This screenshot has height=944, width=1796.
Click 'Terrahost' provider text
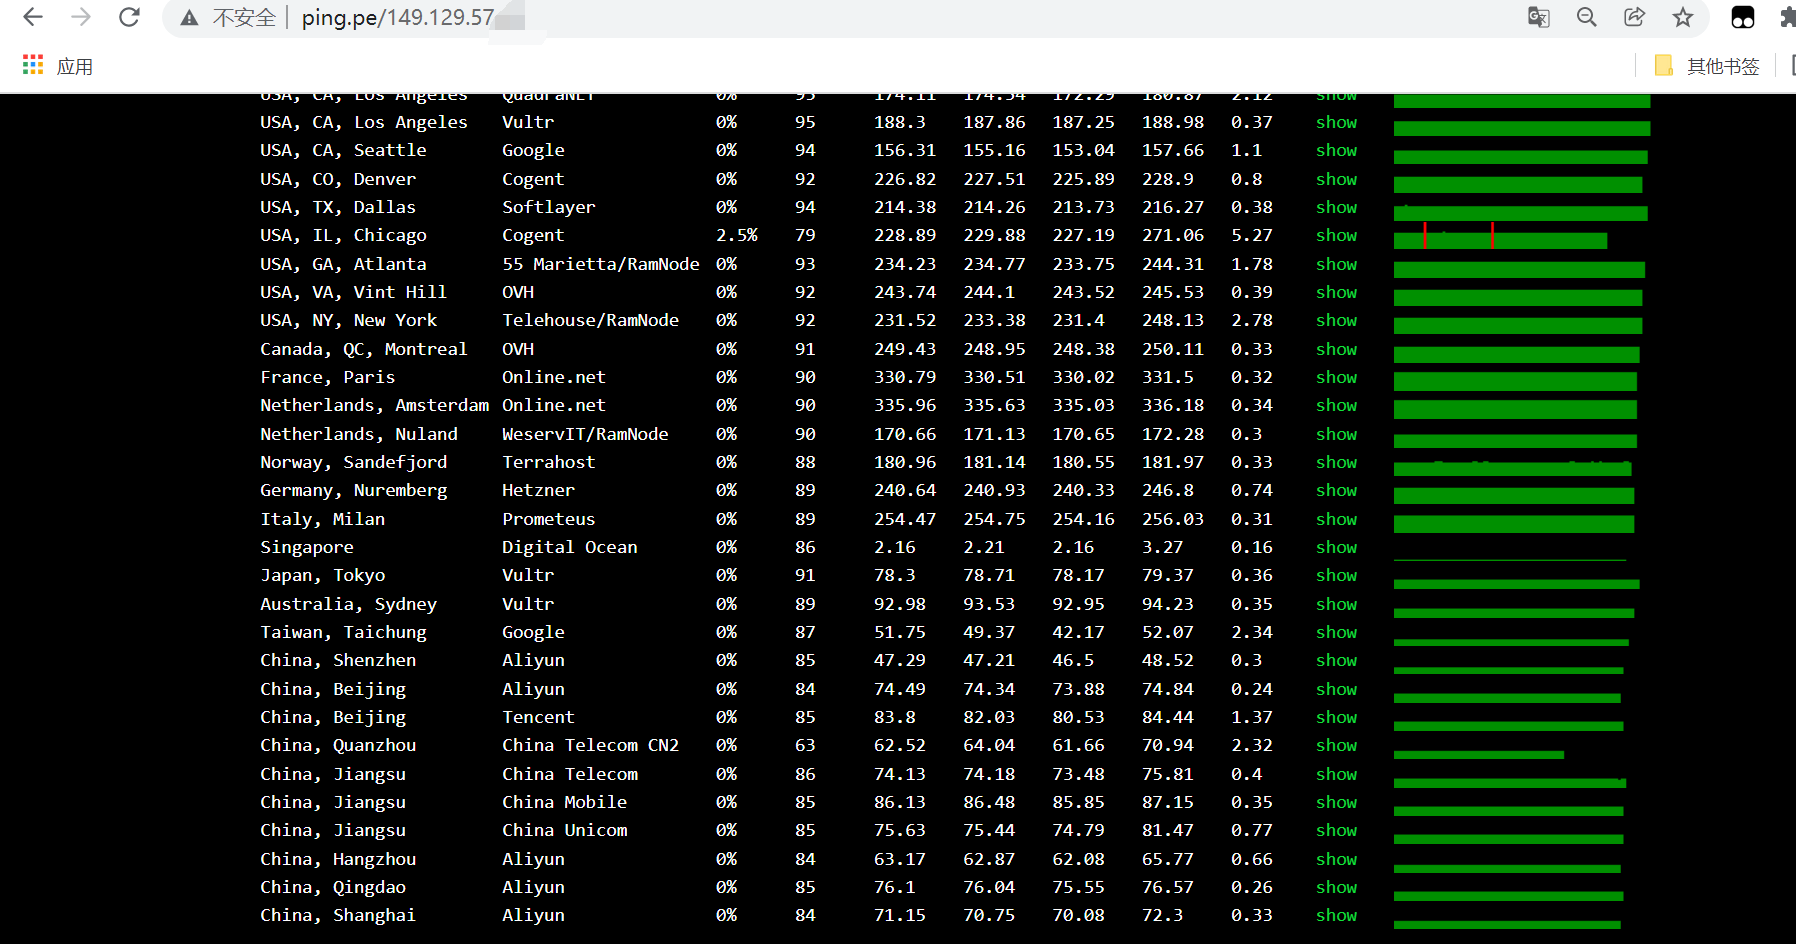(x=548, y=462)
